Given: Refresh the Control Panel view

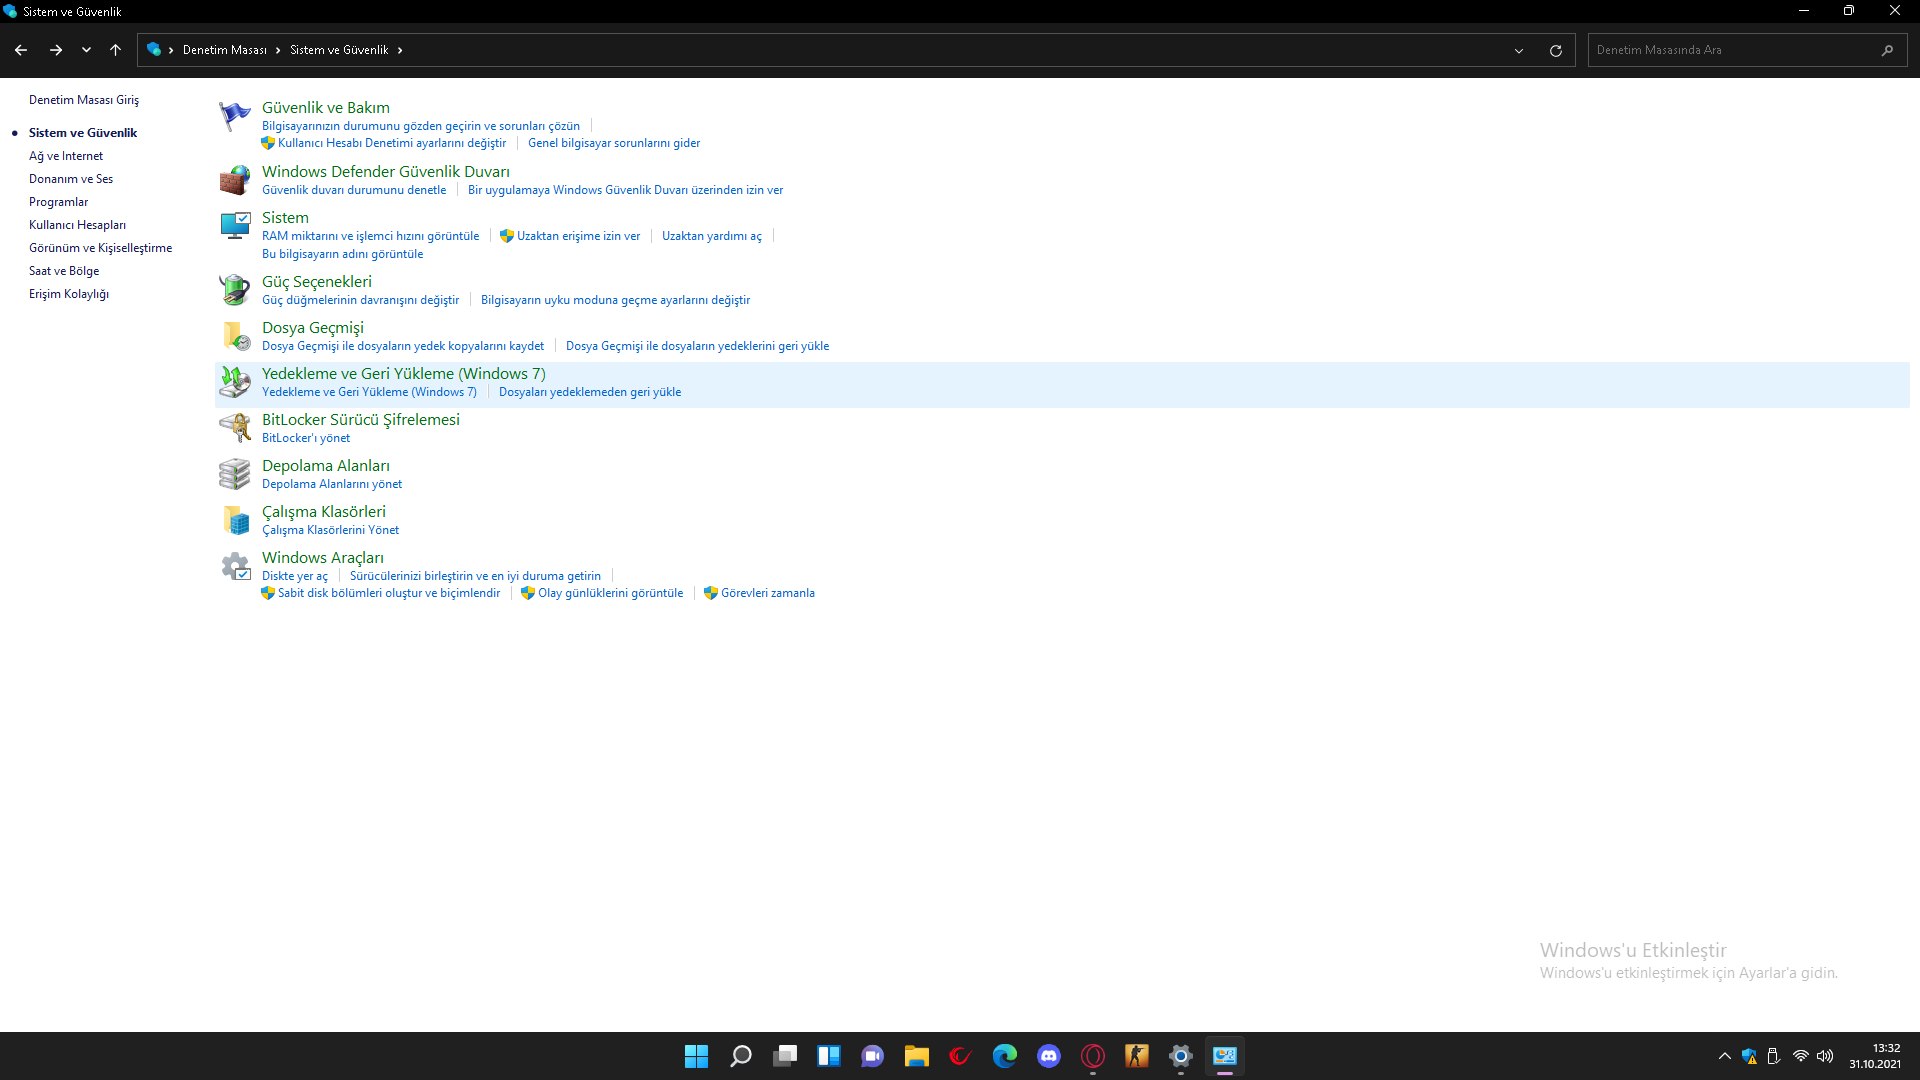Looking at the screenshot, I should [x=1556, y=50].
